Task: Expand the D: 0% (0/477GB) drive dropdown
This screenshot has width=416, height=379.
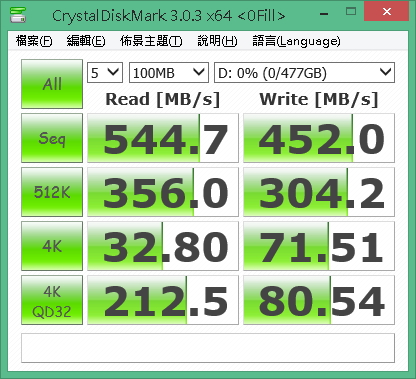Action: tap(304, 72)
